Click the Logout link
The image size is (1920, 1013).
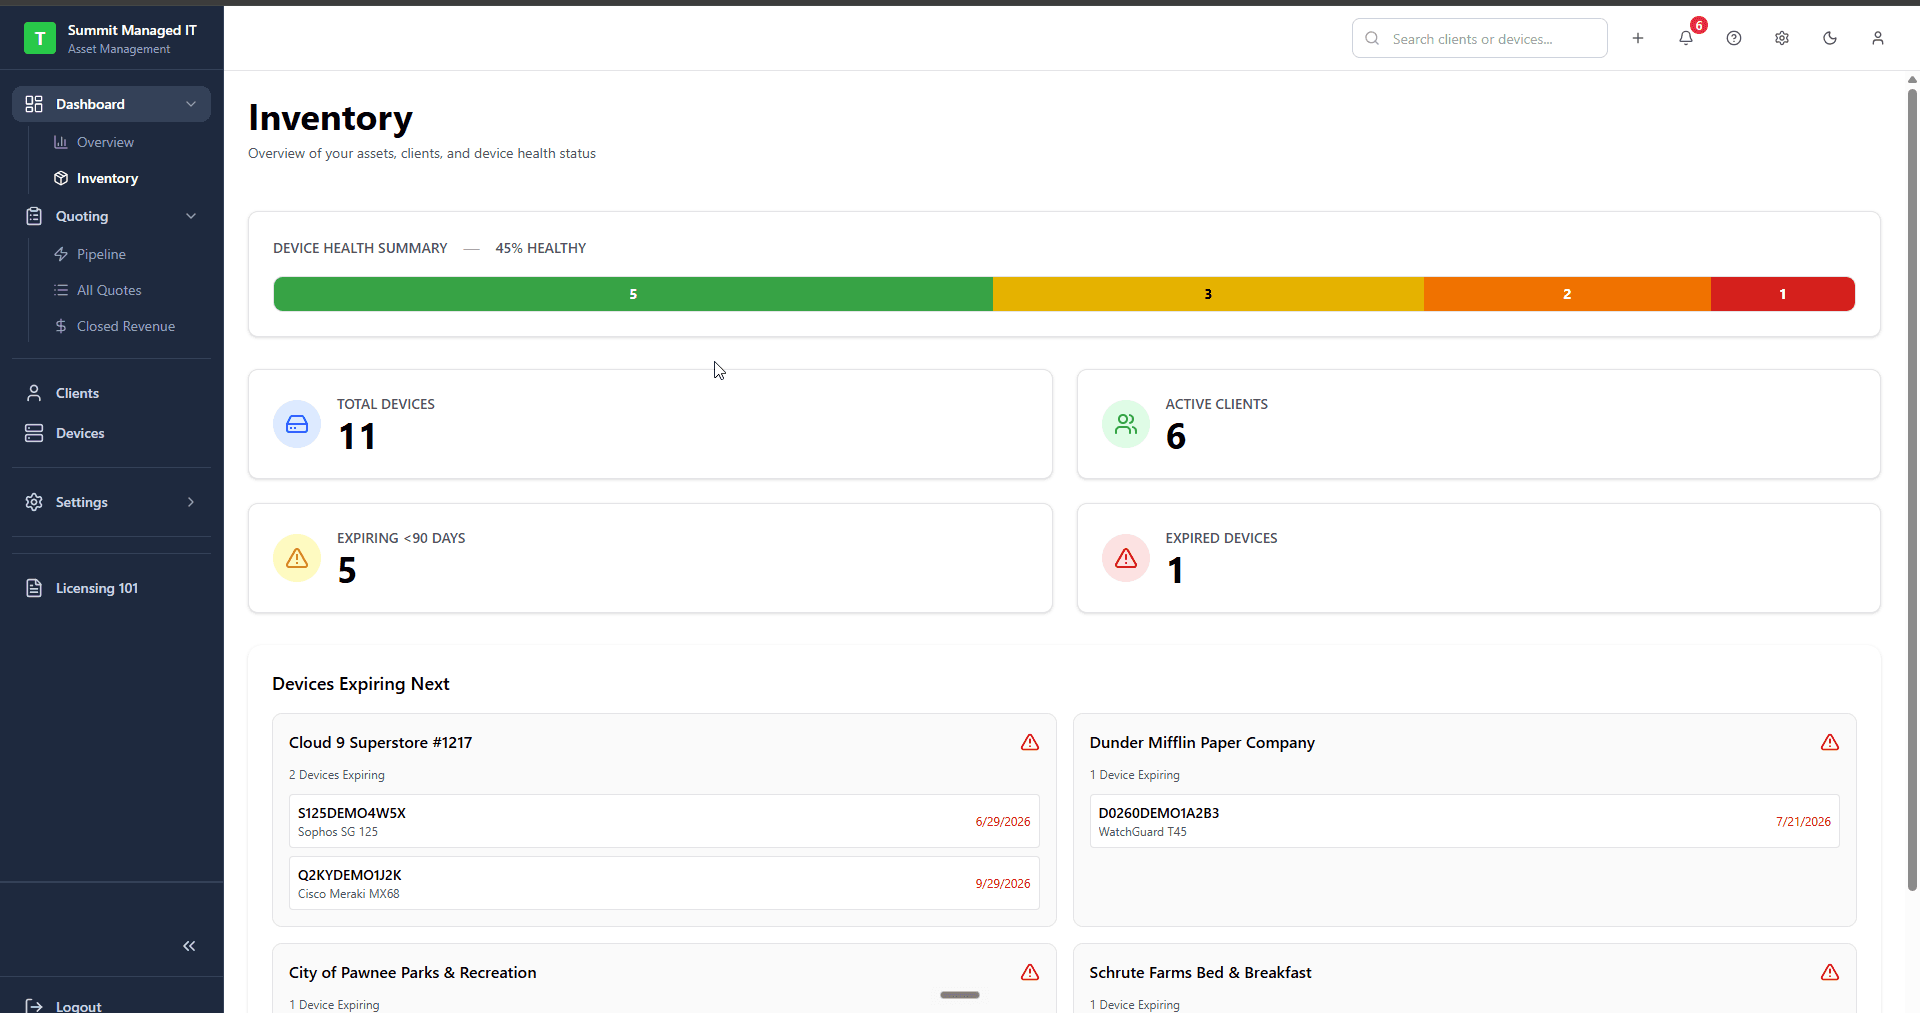(78, 1005)
